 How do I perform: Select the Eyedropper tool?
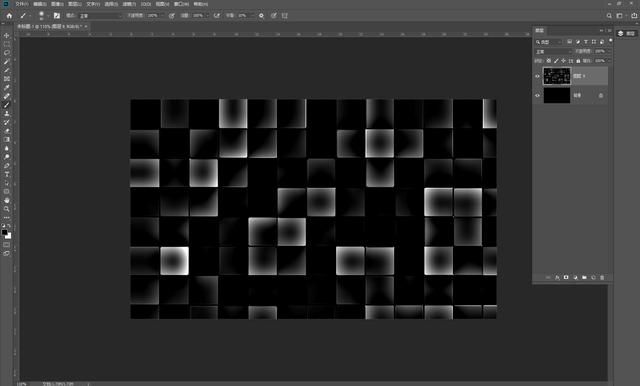(7, 87)
